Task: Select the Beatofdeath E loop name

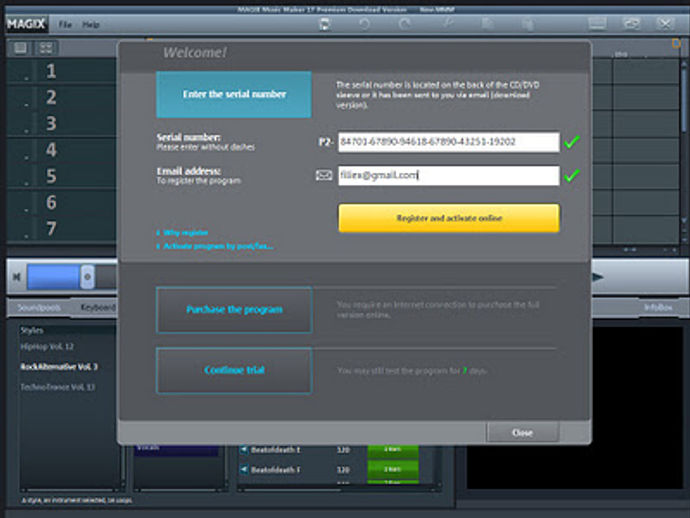Action: pyautogui.click(x=275, y=450)
